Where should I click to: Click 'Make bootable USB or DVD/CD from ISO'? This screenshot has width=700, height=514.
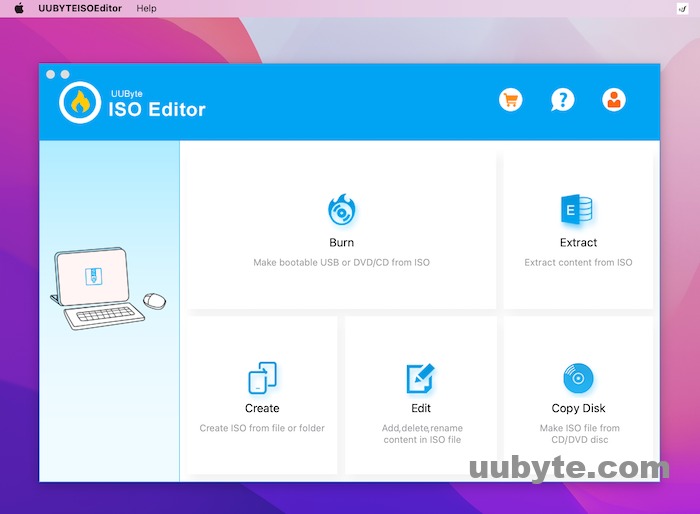pyautogui.click(x=342, y=263)
